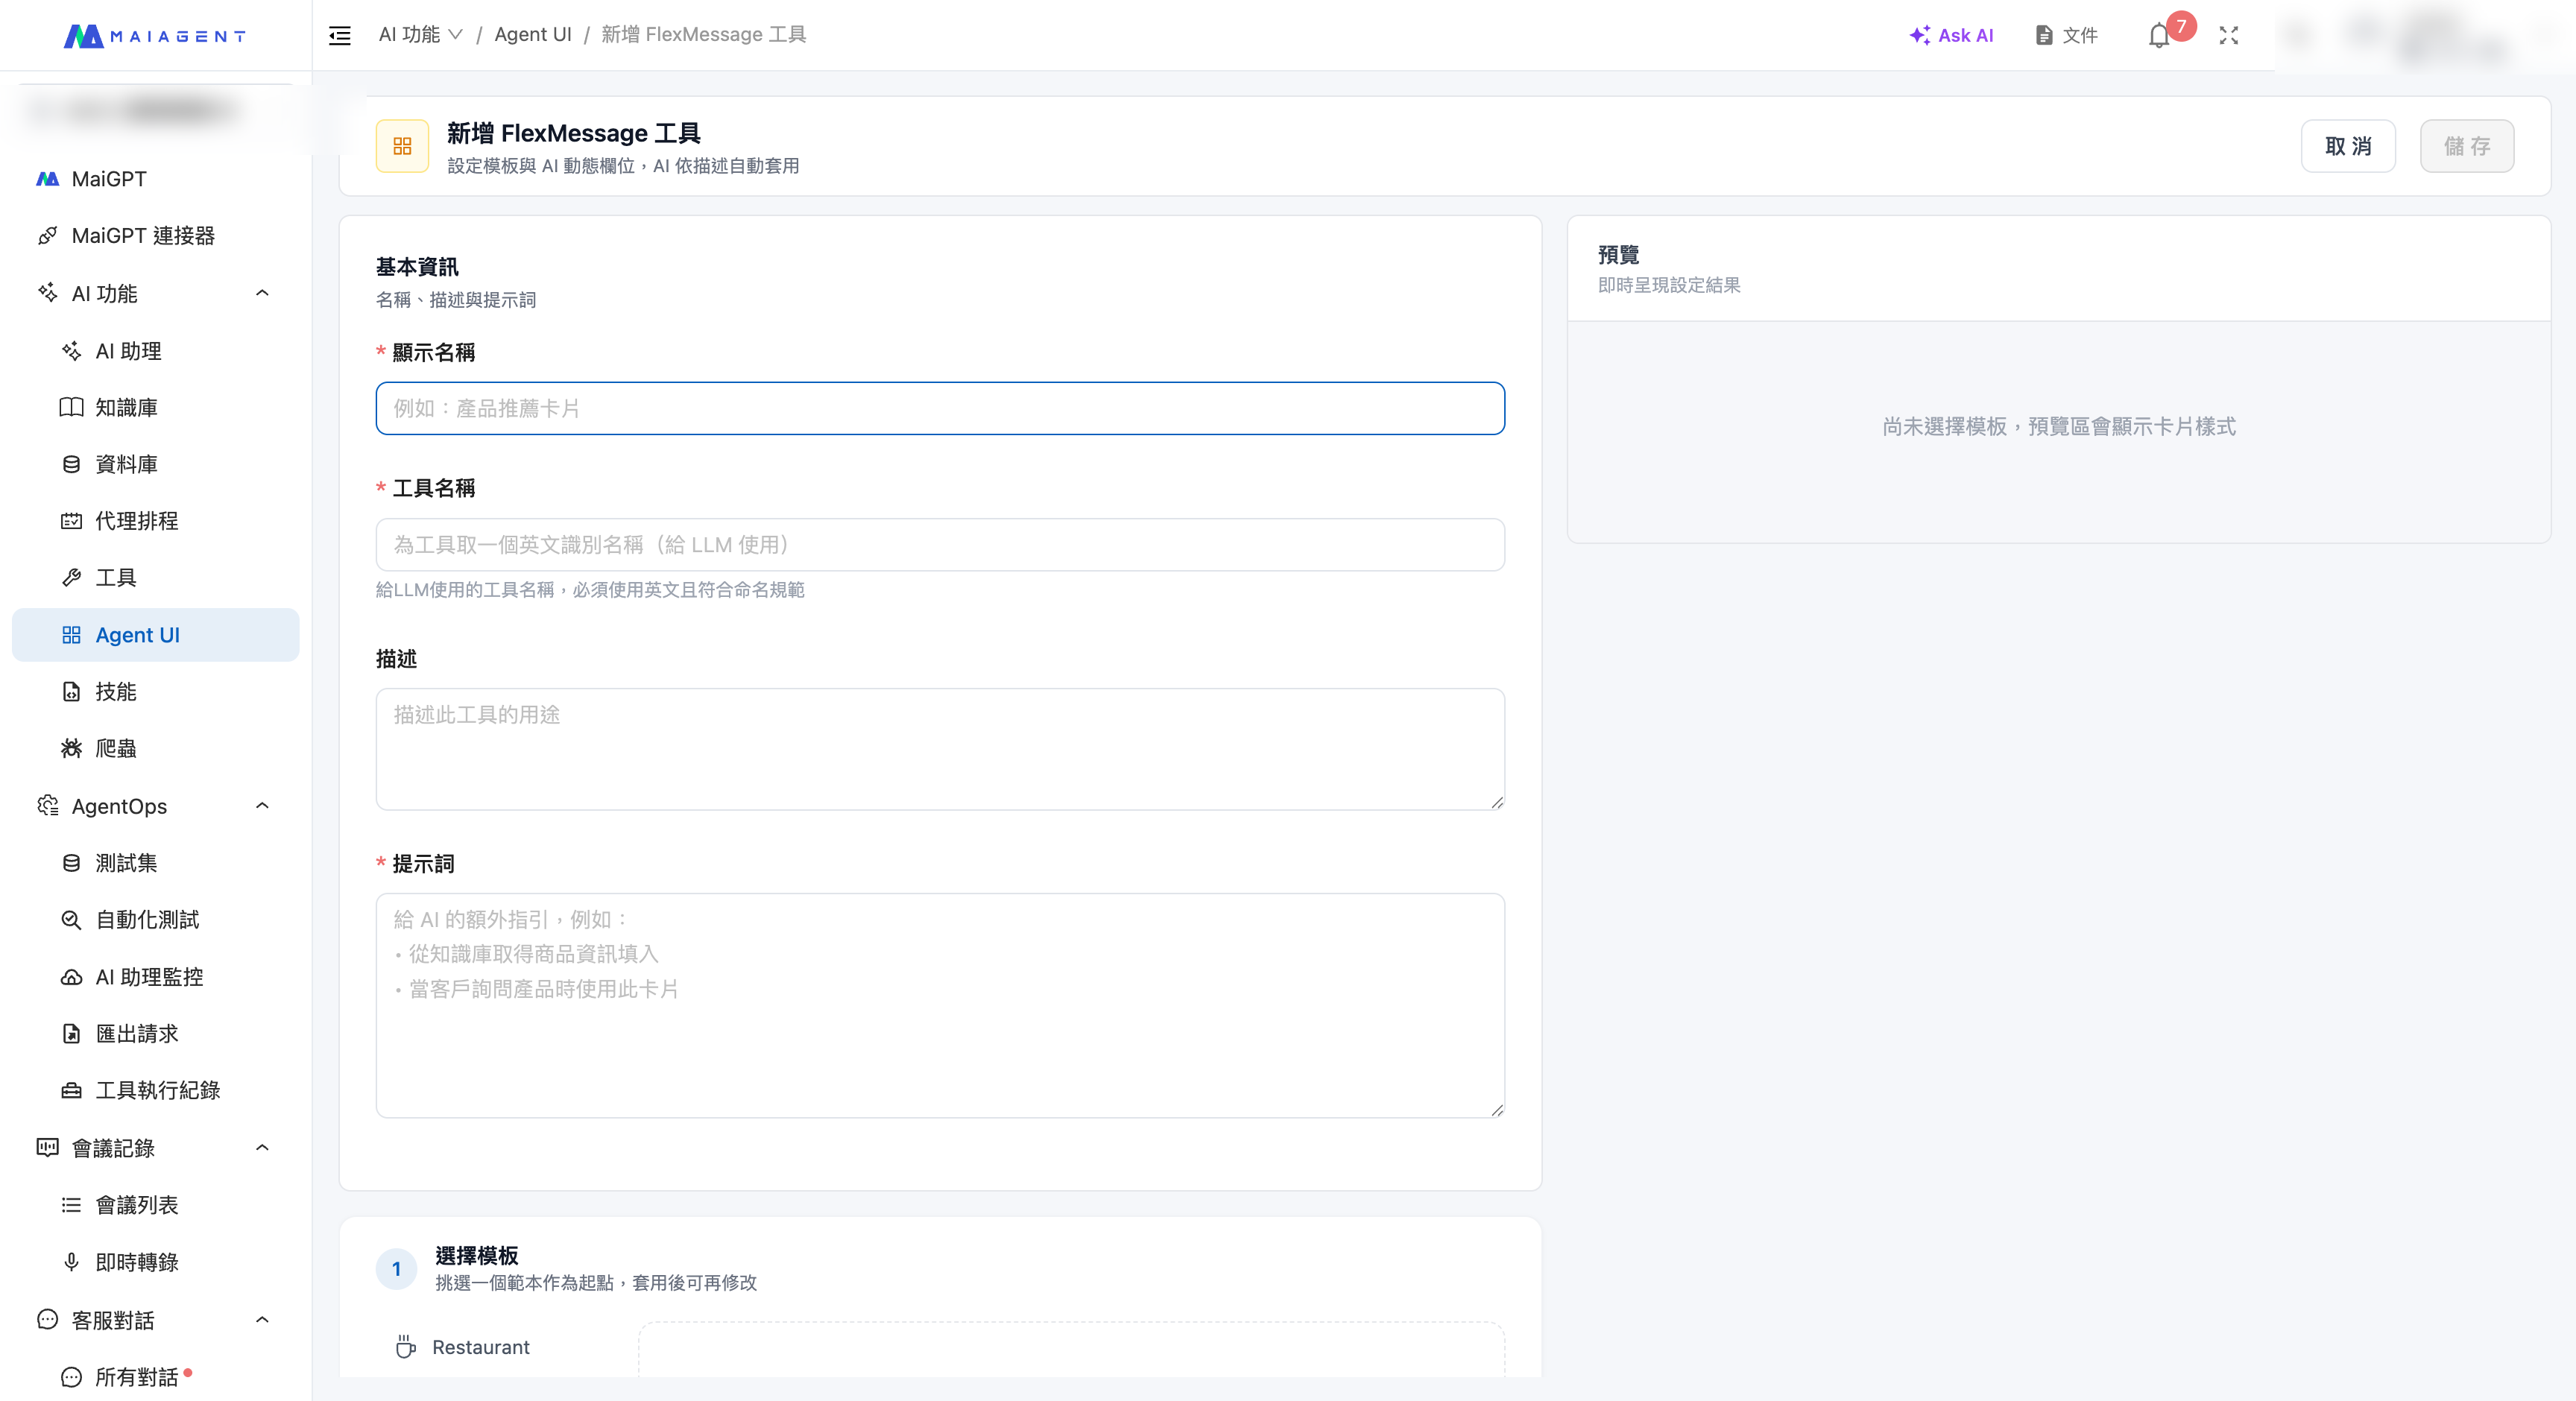Image resolution: width=2576 pixels, height=1401 pixels.
Task: Open 工具執行紀錄 page
Action: pyautogui.click(x=155, y=1090)
